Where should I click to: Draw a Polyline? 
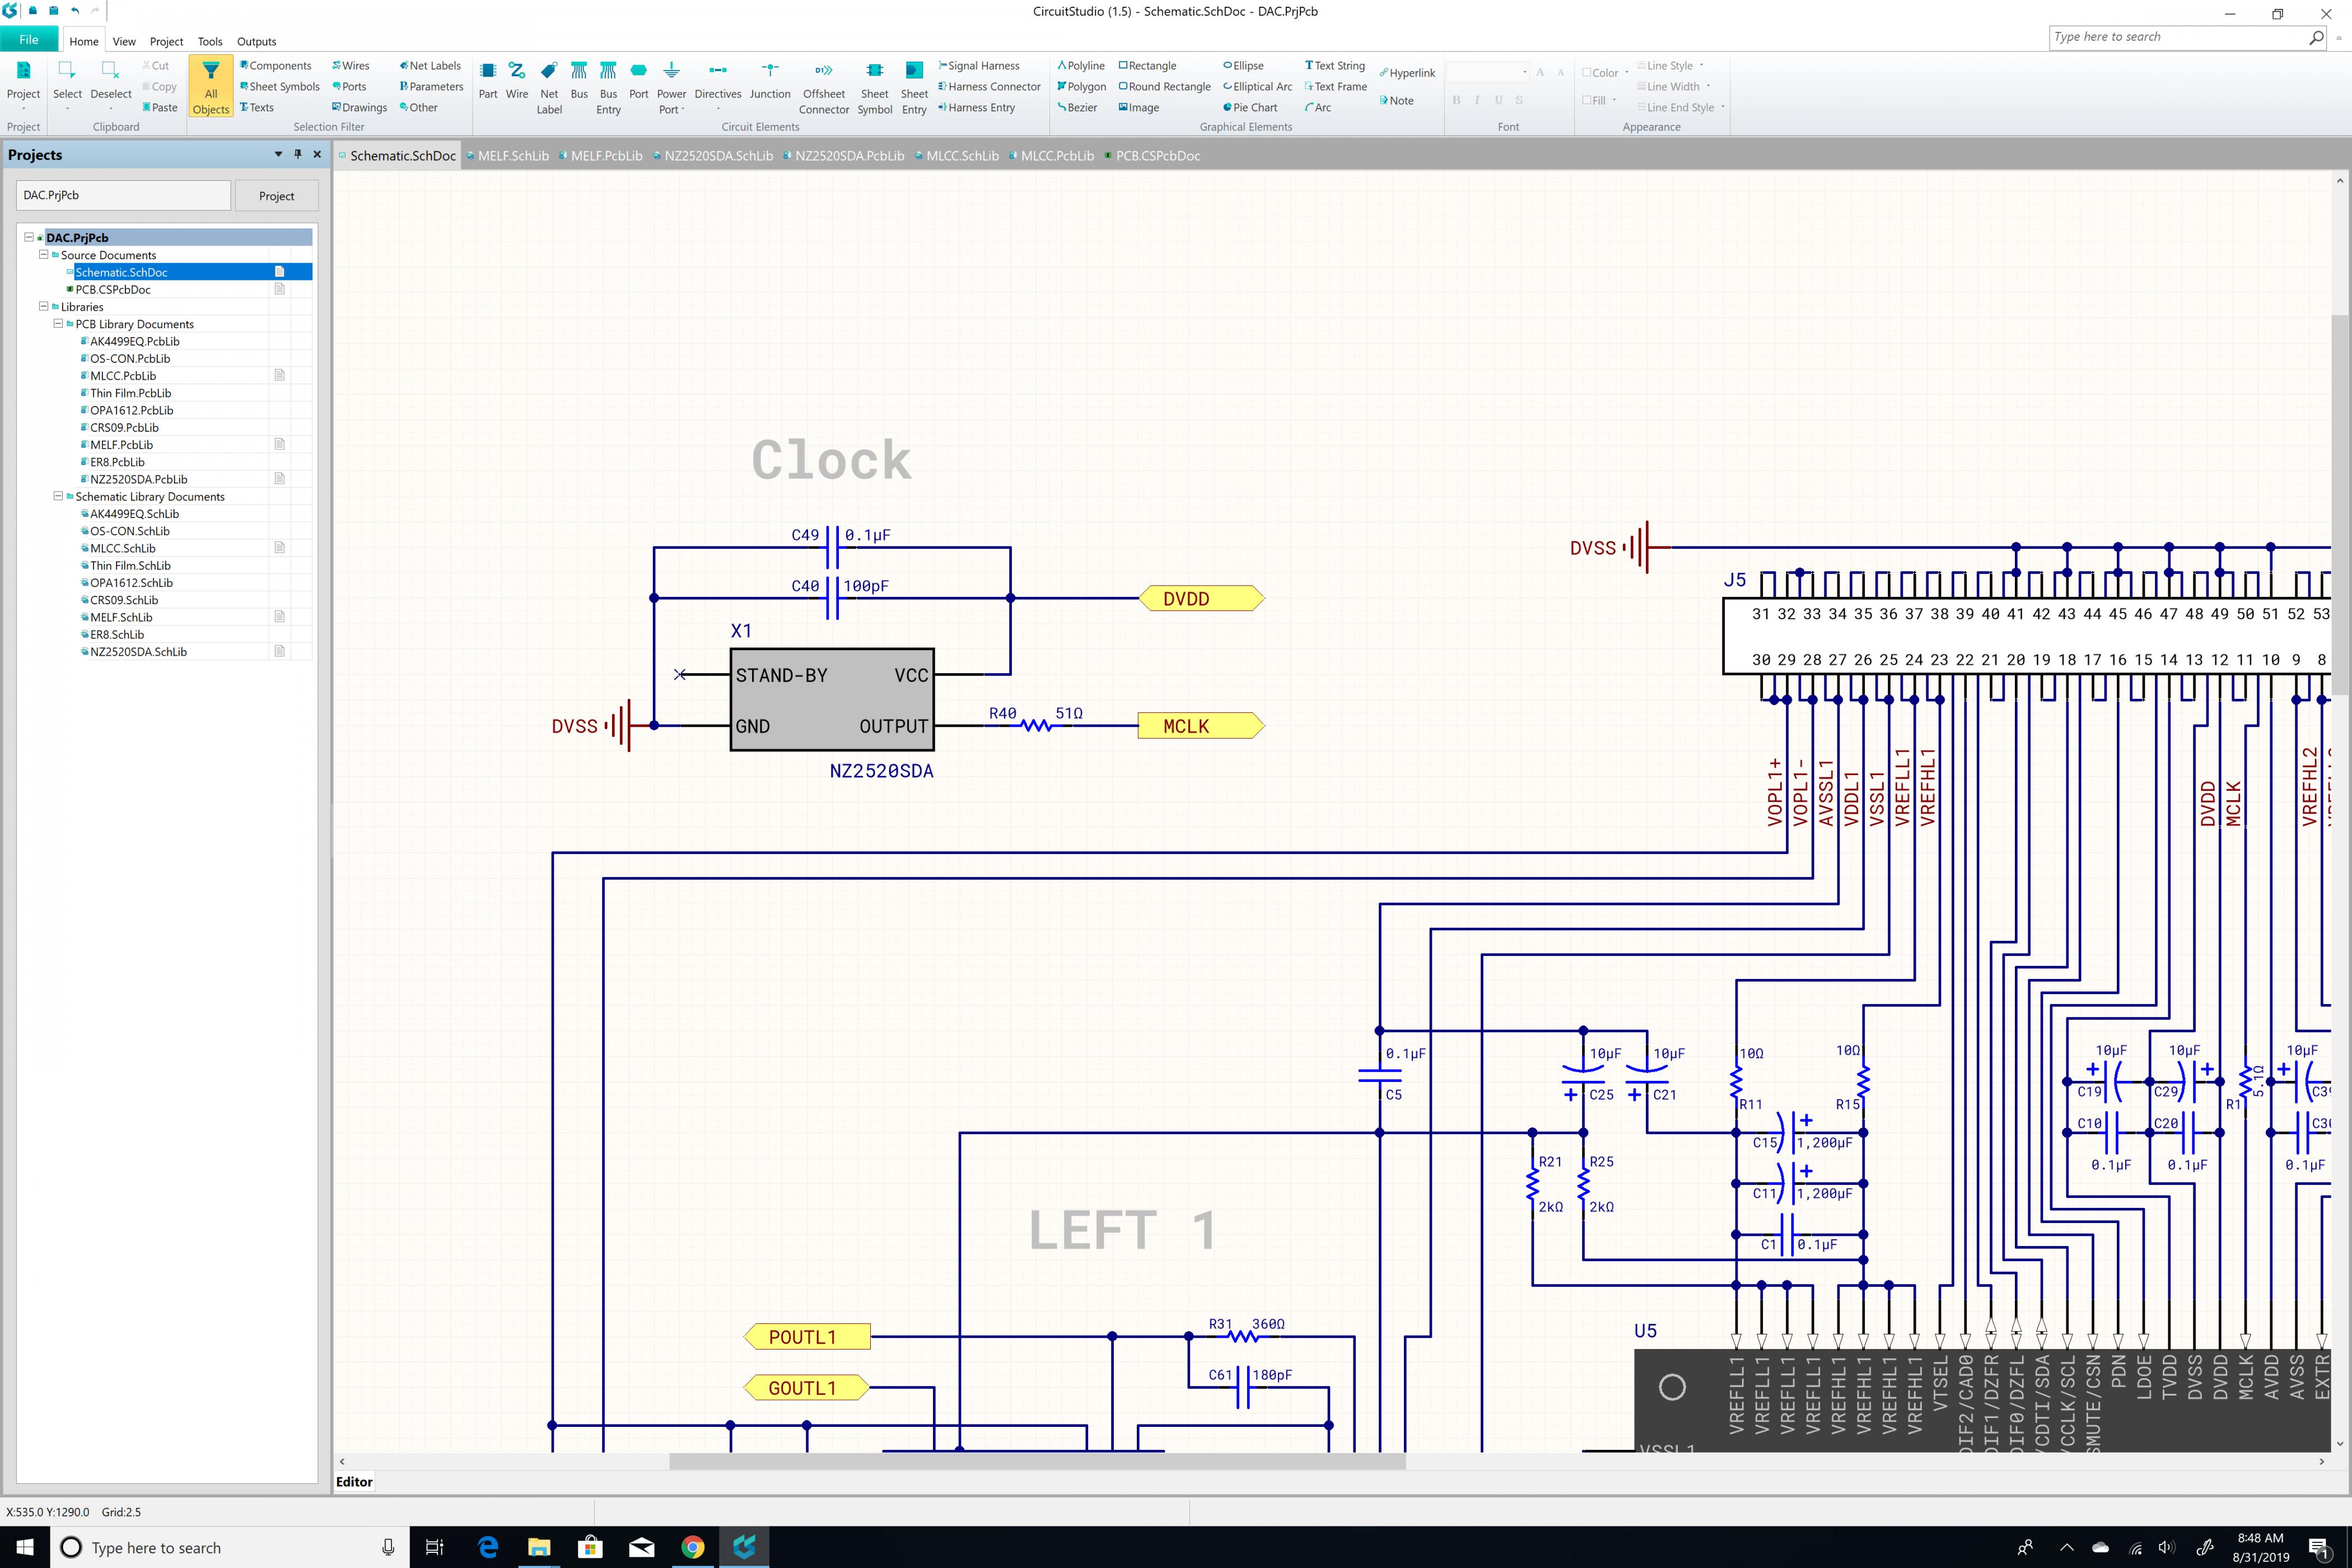point(1081,66)
